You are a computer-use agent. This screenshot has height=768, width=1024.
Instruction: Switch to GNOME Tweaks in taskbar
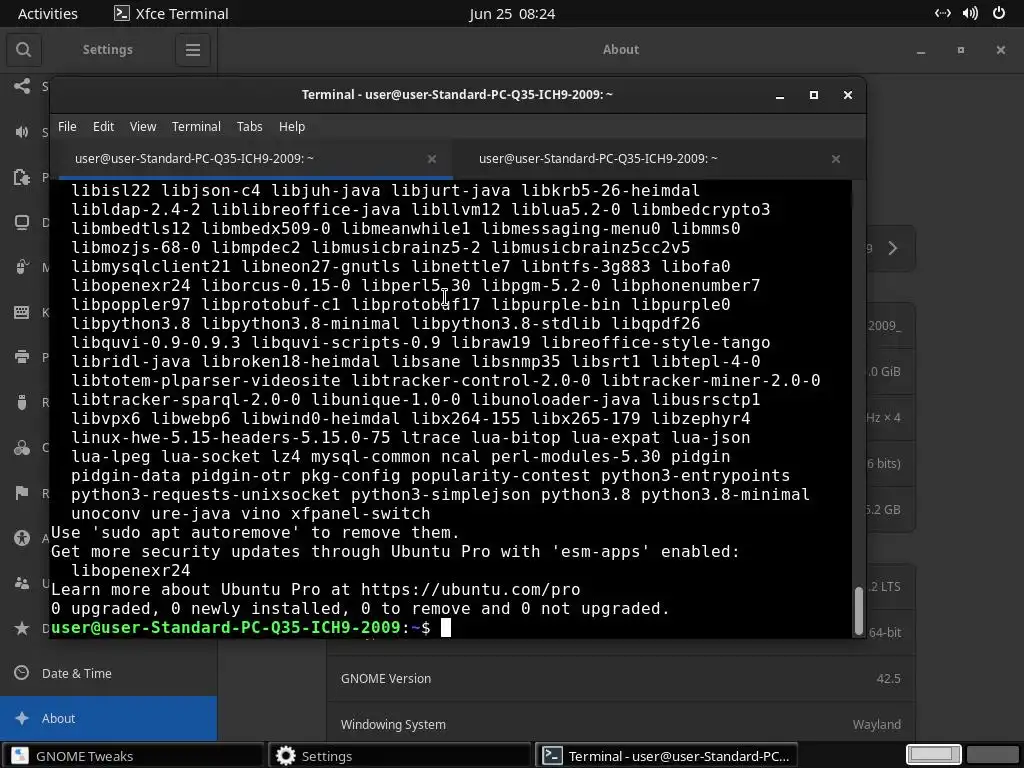133,756
